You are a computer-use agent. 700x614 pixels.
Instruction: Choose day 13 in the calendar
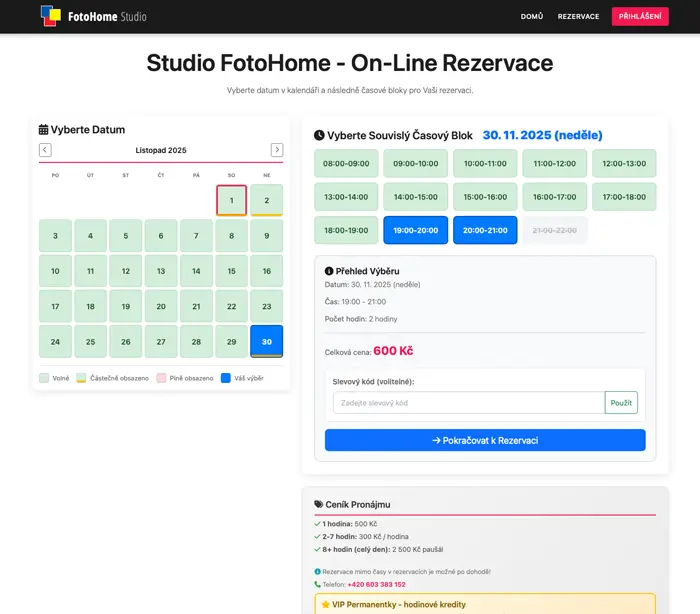[161, 271]
